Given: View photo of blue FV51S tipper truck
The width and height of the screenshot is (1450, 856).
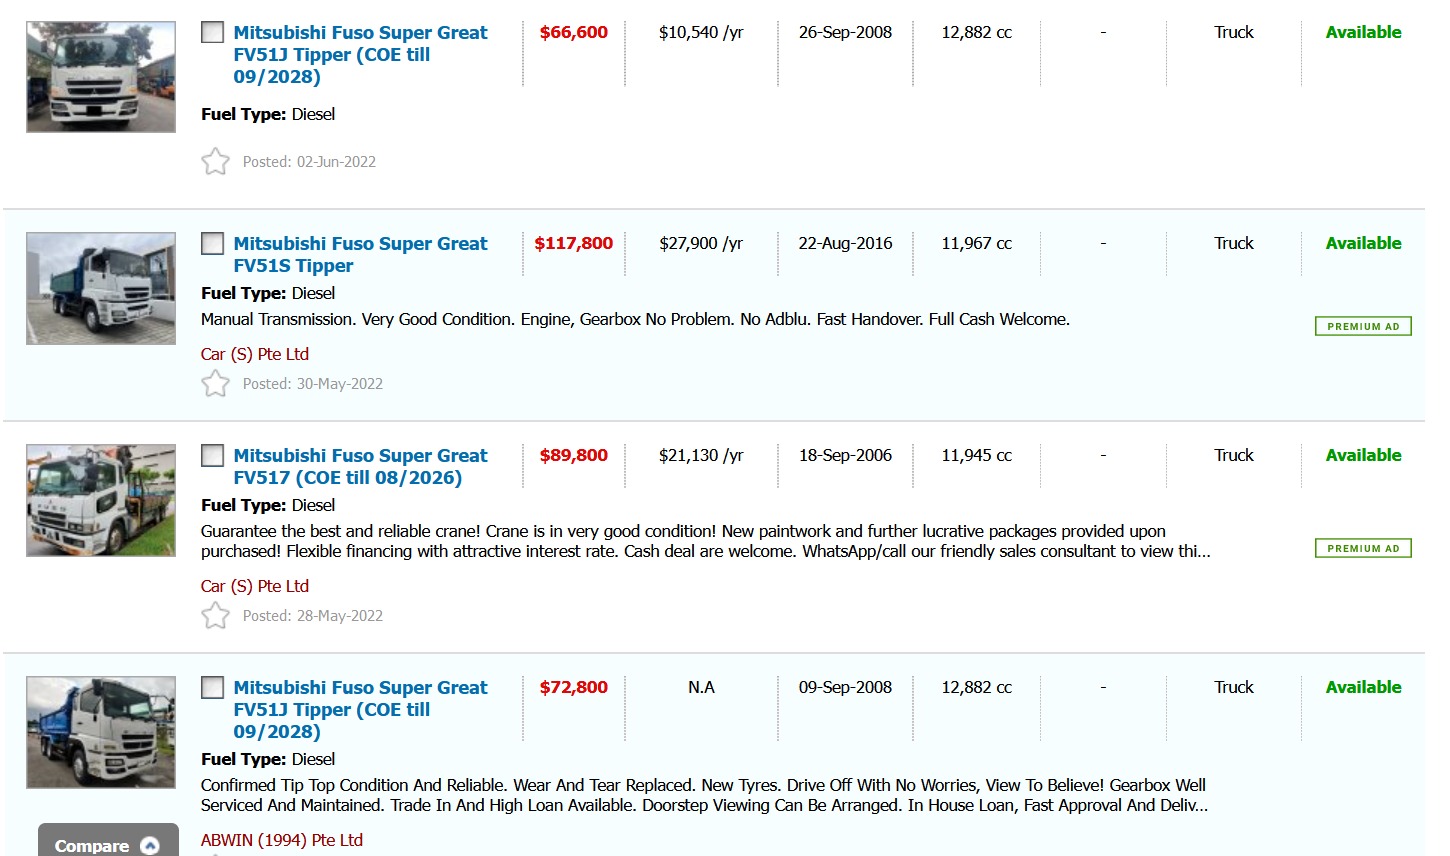Looking at the screenshot, I should click(101, 289).
